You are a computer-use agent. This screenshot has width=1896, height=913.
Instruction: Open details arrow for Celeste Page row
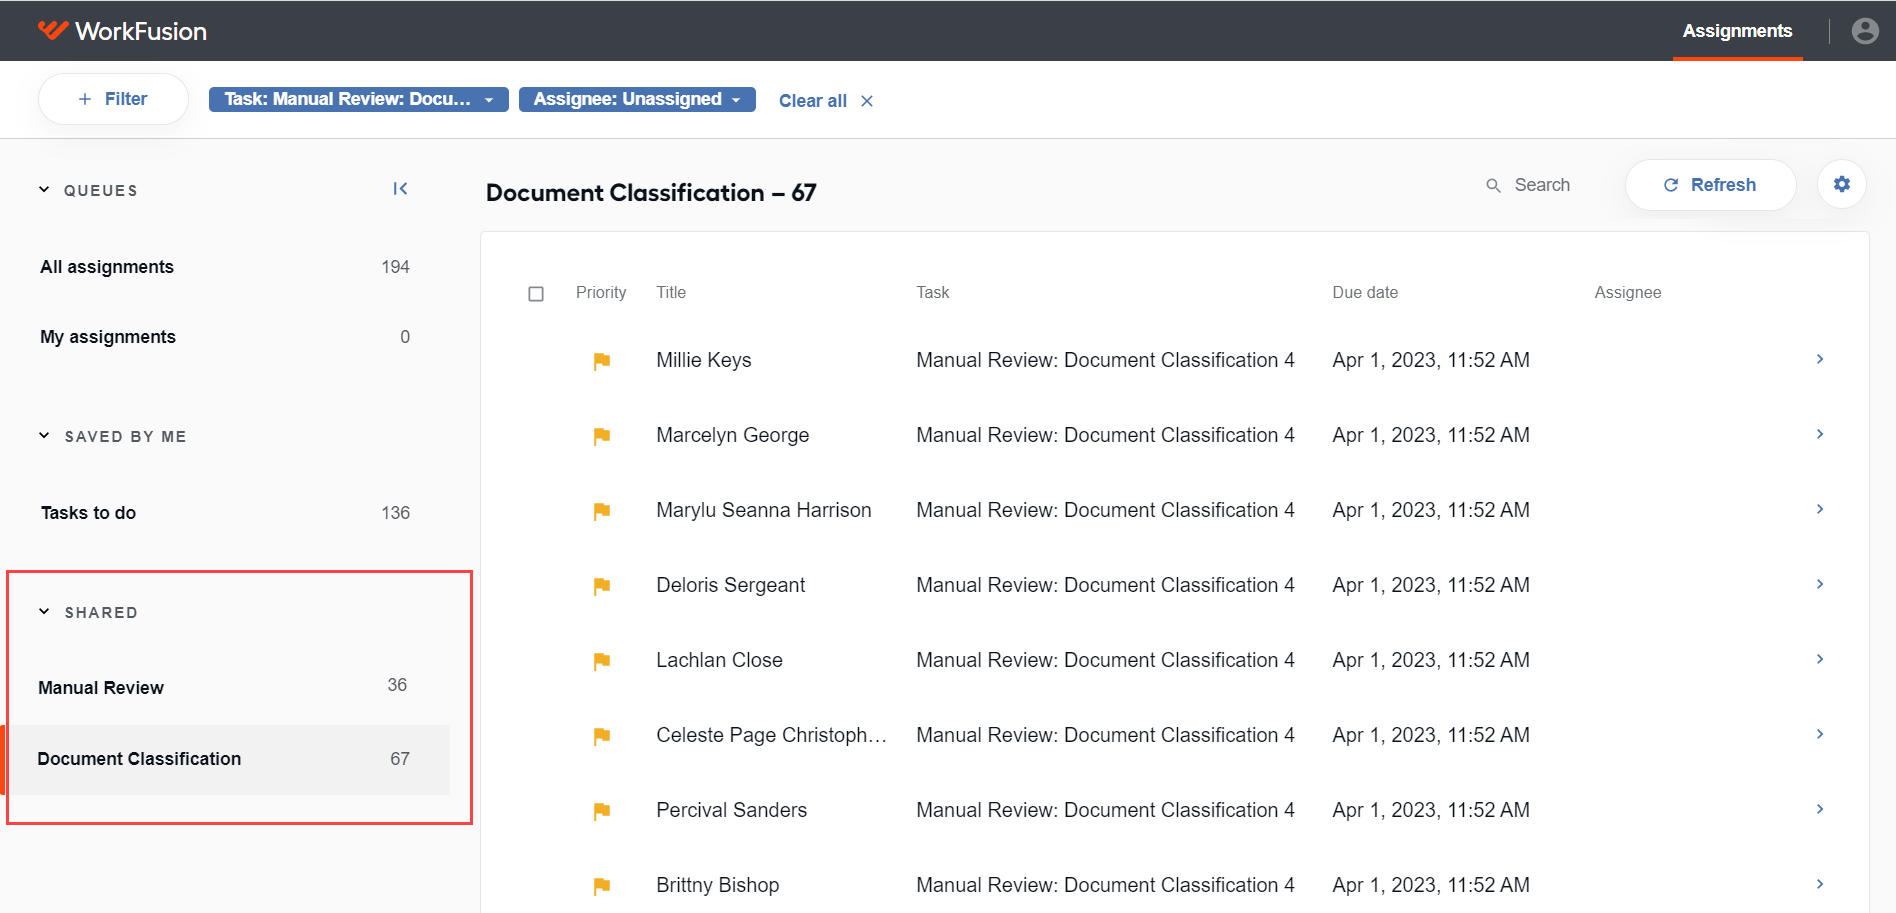tap(1820, 734)
